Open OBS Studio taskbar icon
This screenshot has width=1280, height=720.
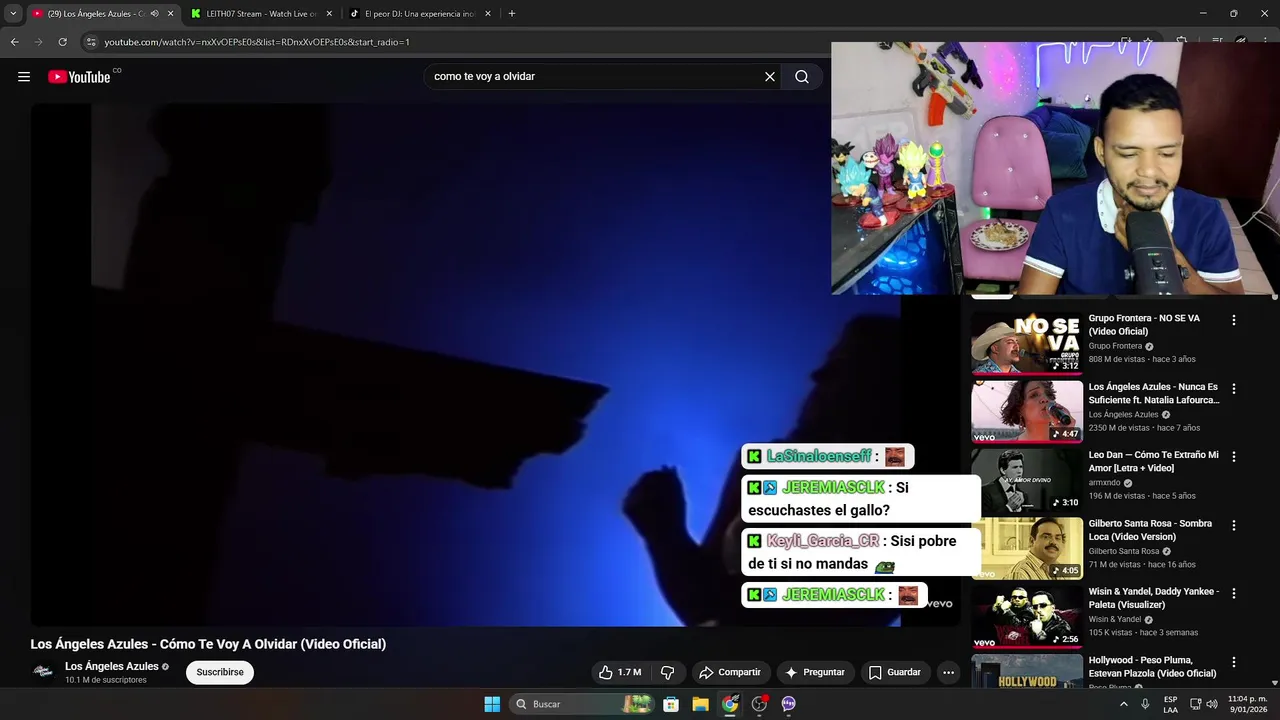click(759, 704)
